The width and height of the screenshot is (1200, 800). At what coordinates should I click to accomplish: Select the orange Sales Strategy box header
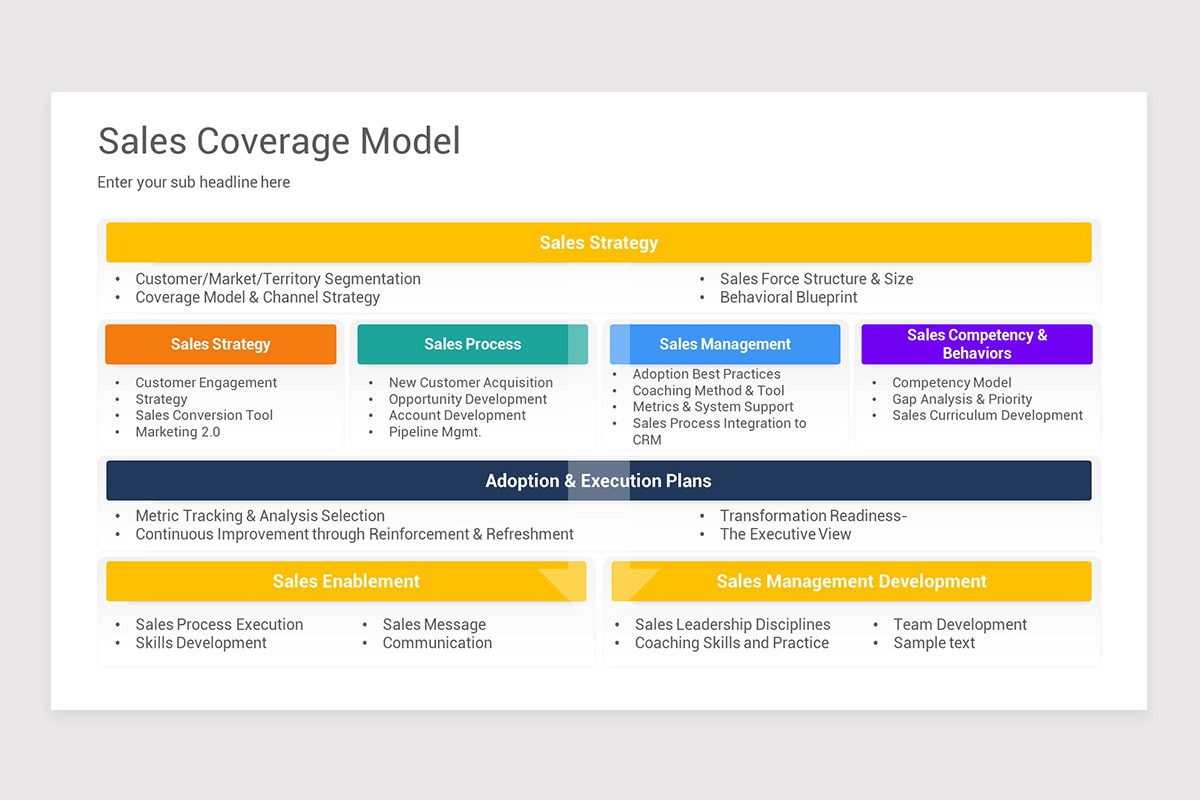(220, 344)
